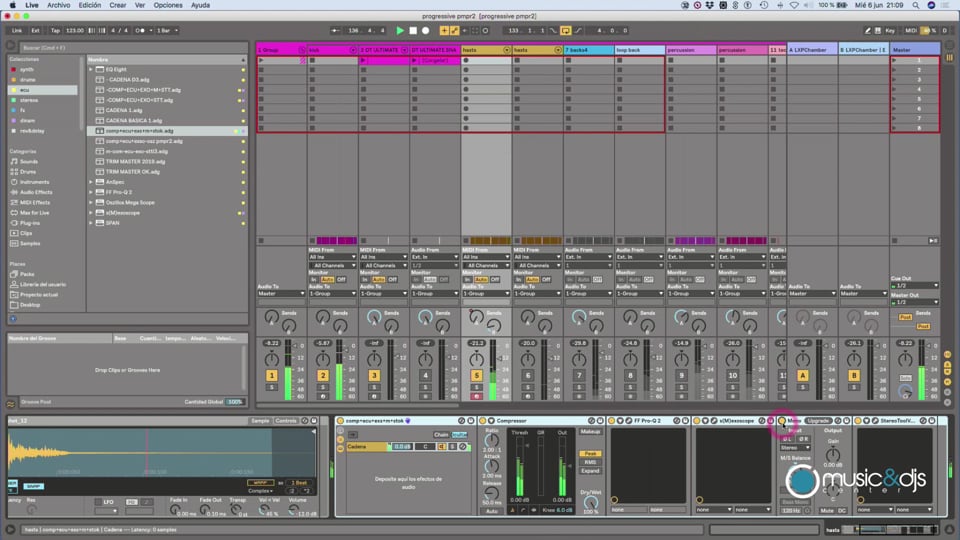Toggle Draw Mode pencil icon
This screenshot has width=960, height=540.
point(868,30)
